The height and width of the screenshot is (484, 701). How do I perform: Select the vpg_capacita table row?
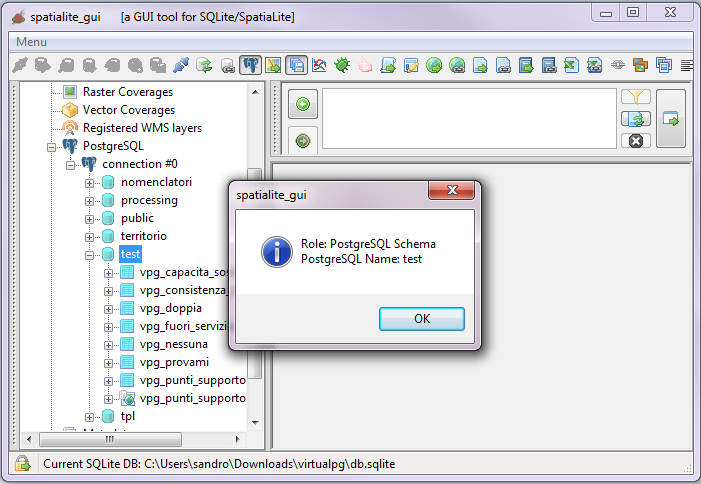184,272
